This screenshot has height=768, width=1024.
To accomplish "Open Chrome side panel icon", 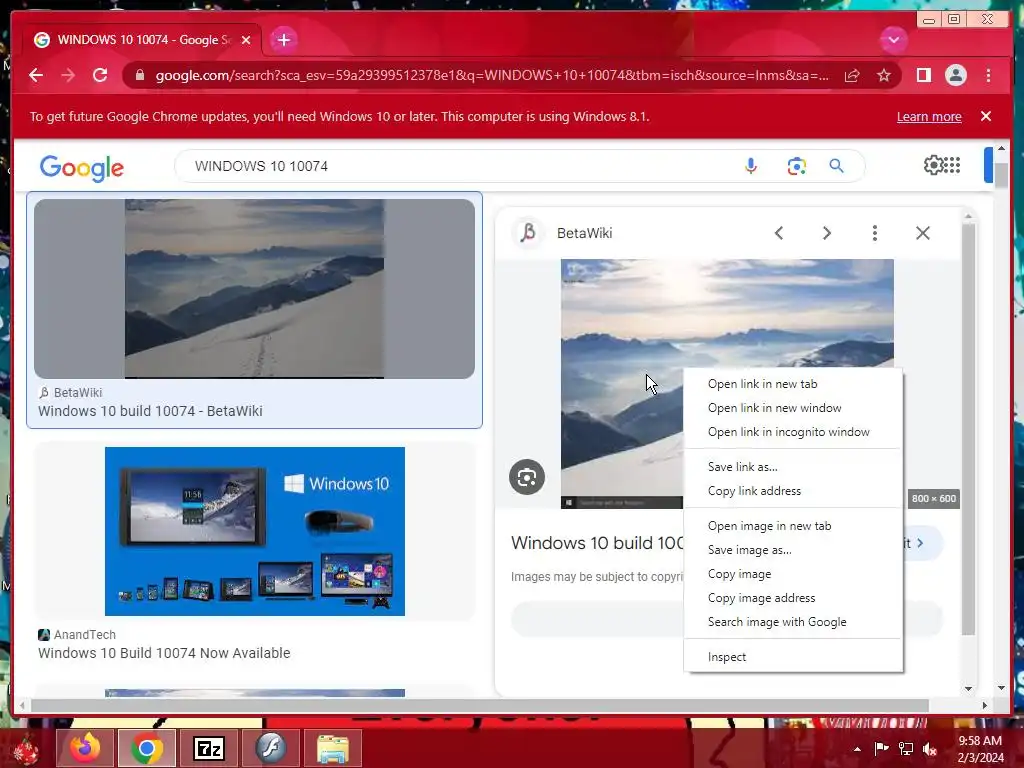I will 923,76.
